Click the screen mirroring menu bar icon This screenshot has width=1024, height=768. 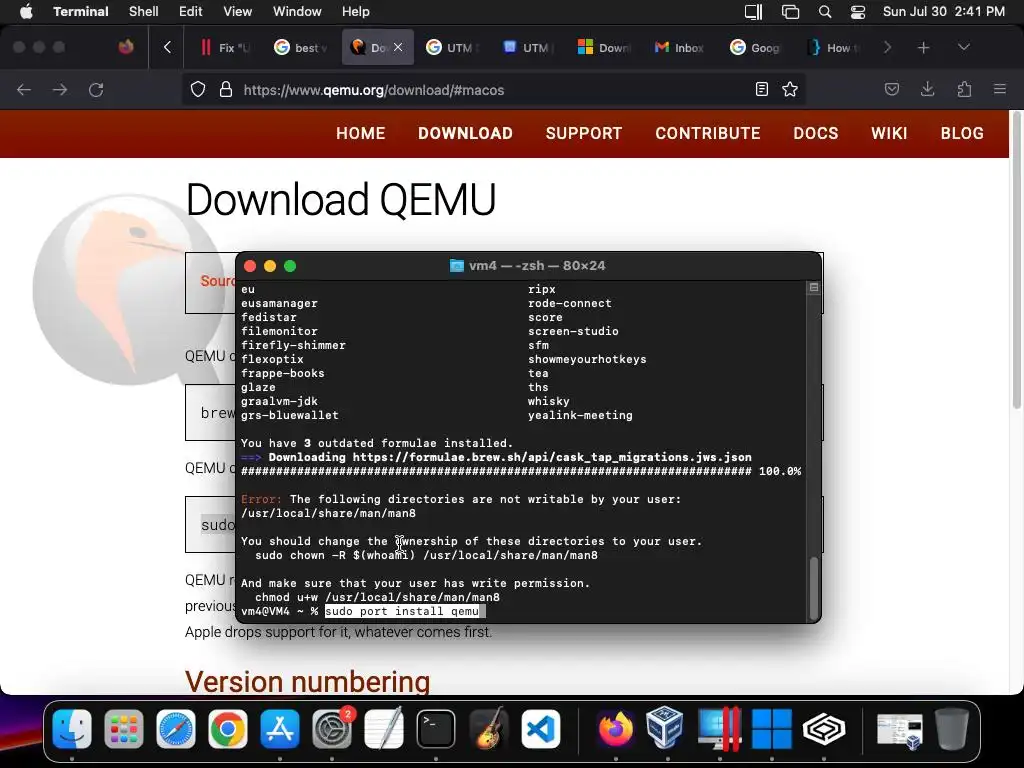(x=754, y=12)
